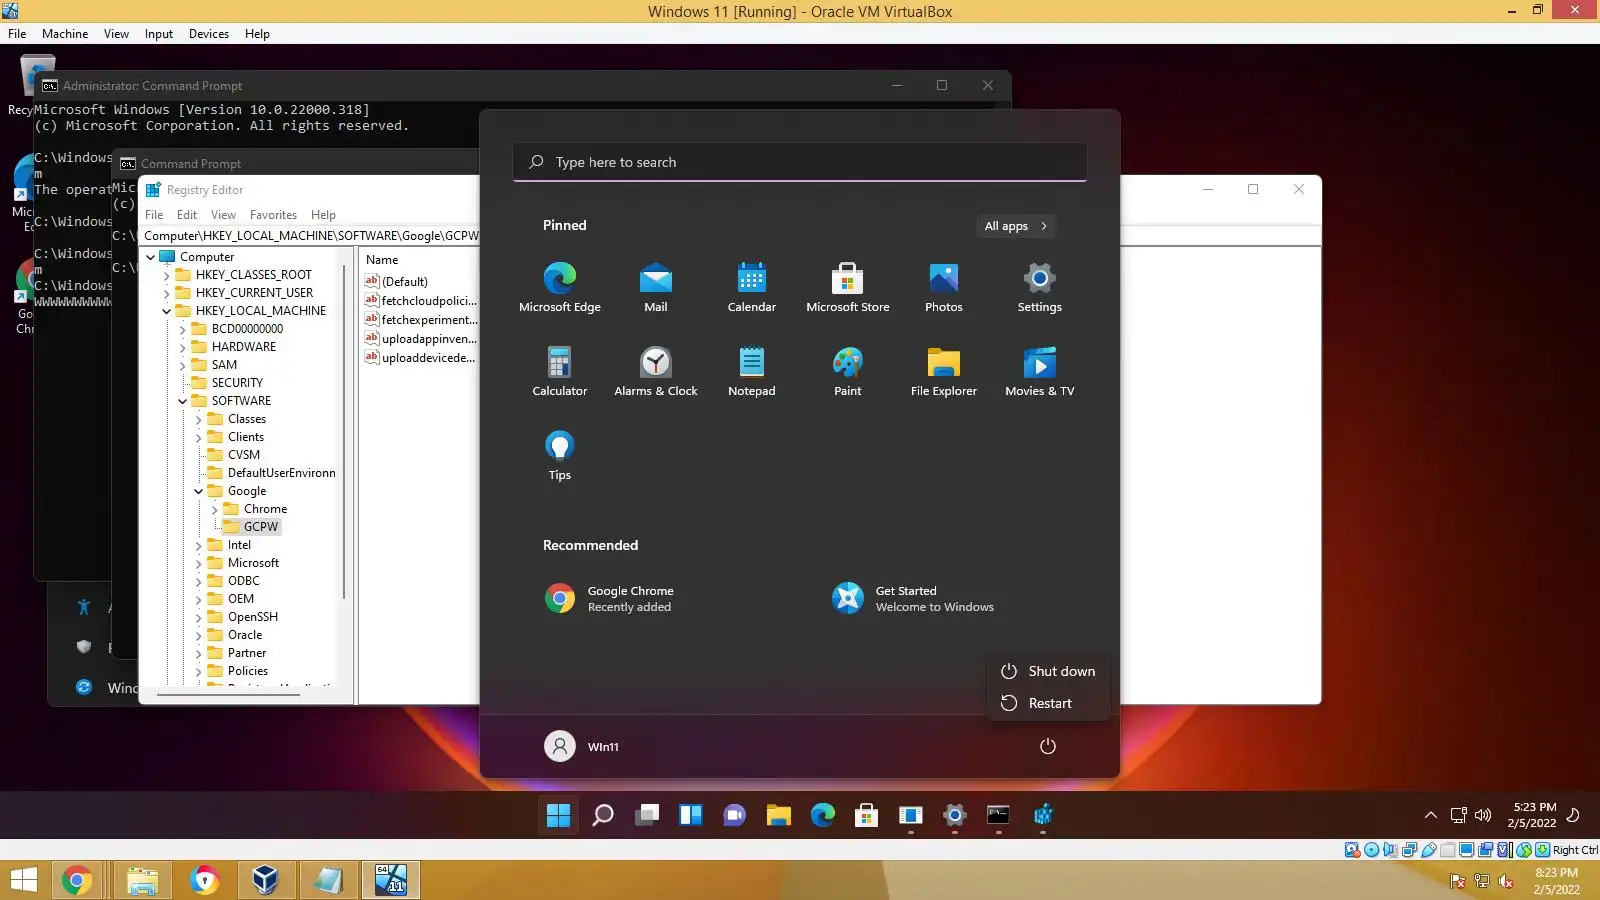
Task: Open Registry Editor View menu
Action: pyautogui.click(x=223, y=215)
